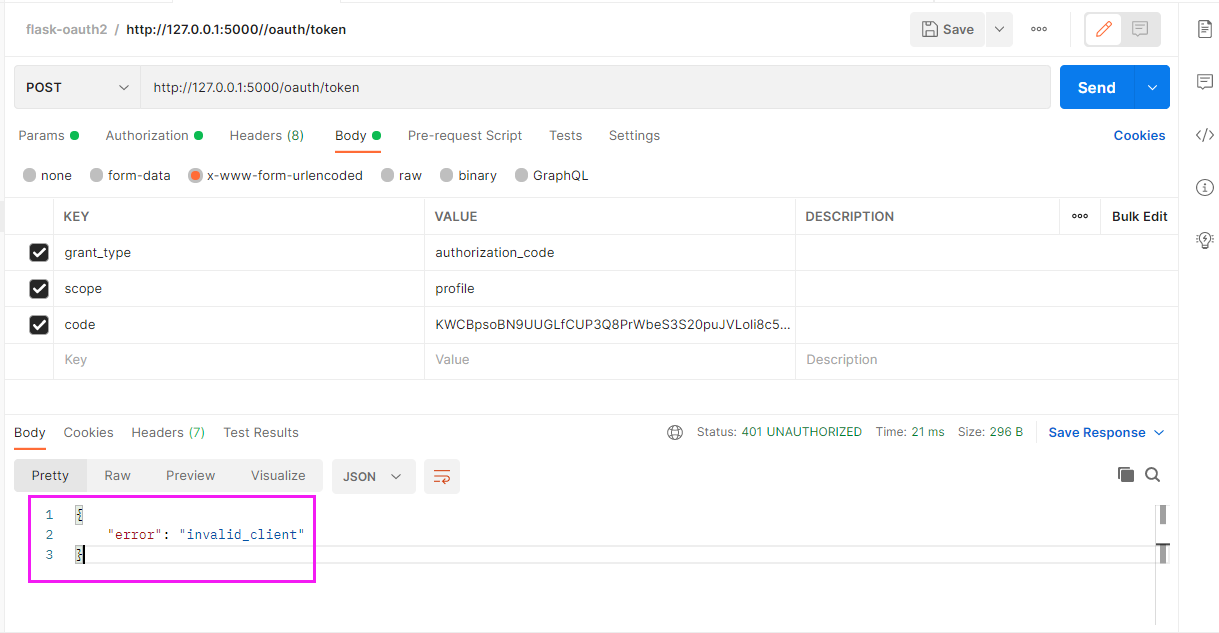Open the Pre-request Script tab
This screenshot has height=633, width=1219.
click(465, 135)
